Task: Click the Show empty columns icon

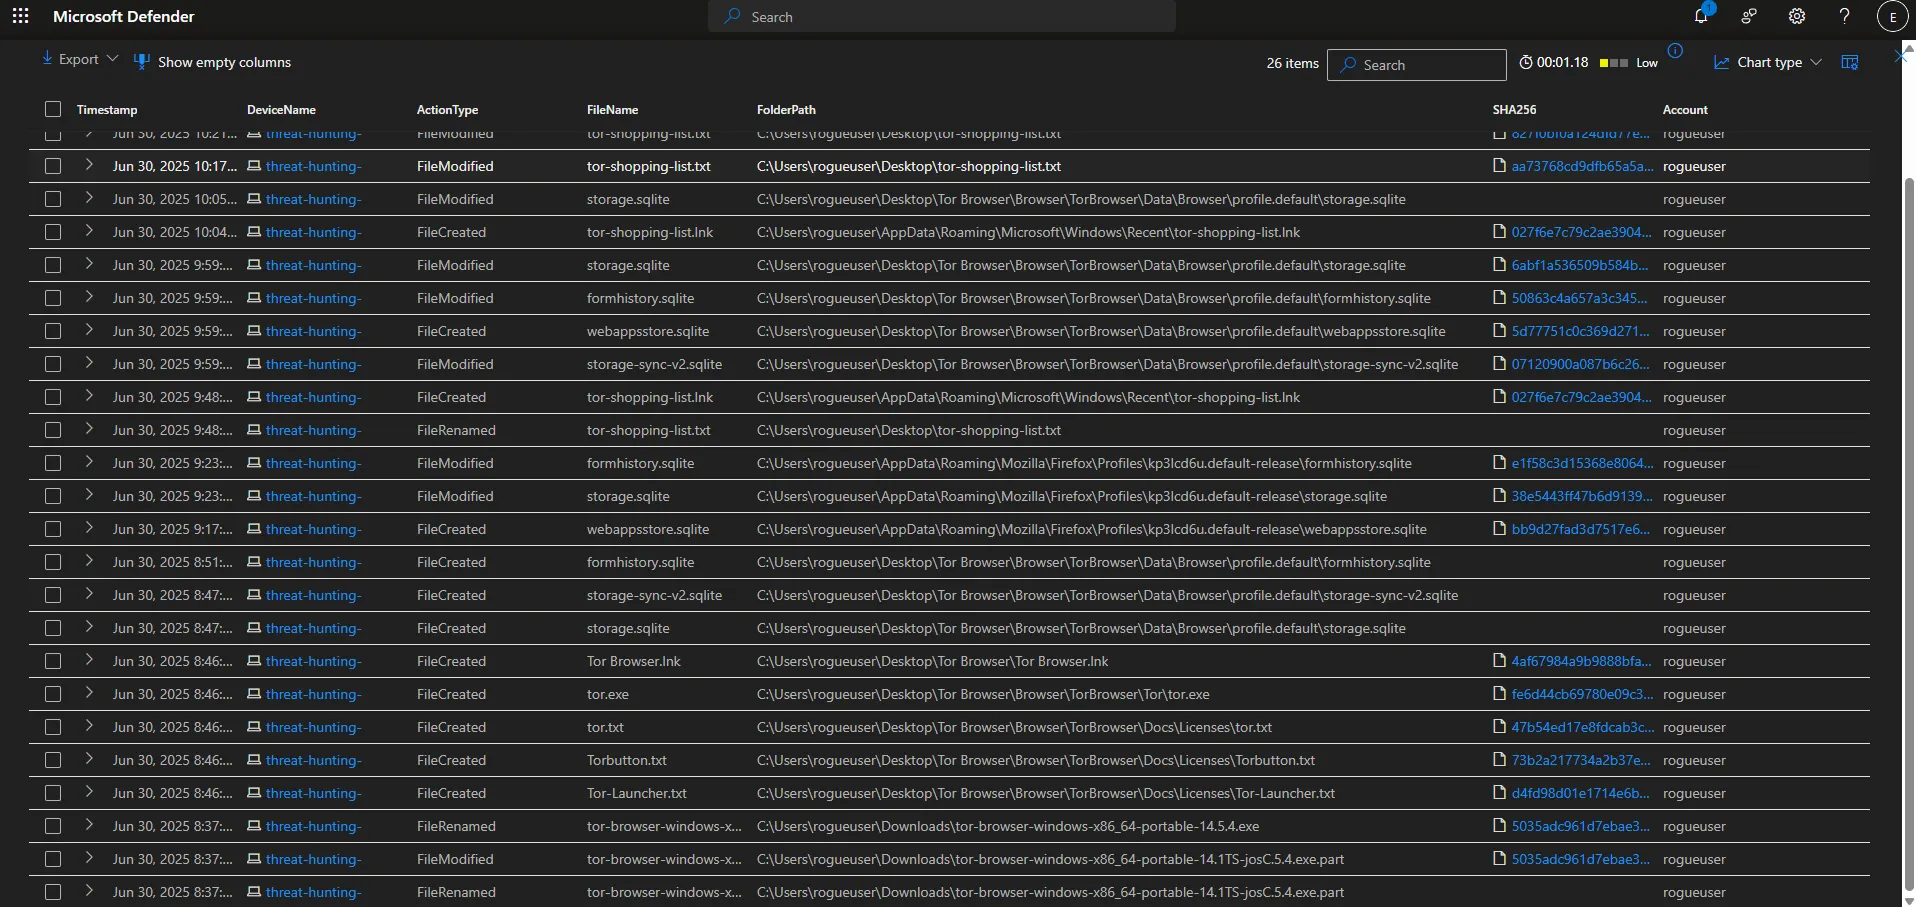Action: (x=142, y=62)
